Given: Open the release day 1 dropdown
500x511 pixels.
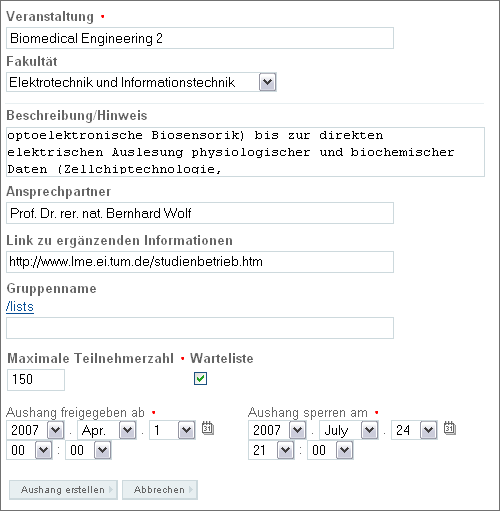Looking at the screenshot, I should tap(172, 430).
